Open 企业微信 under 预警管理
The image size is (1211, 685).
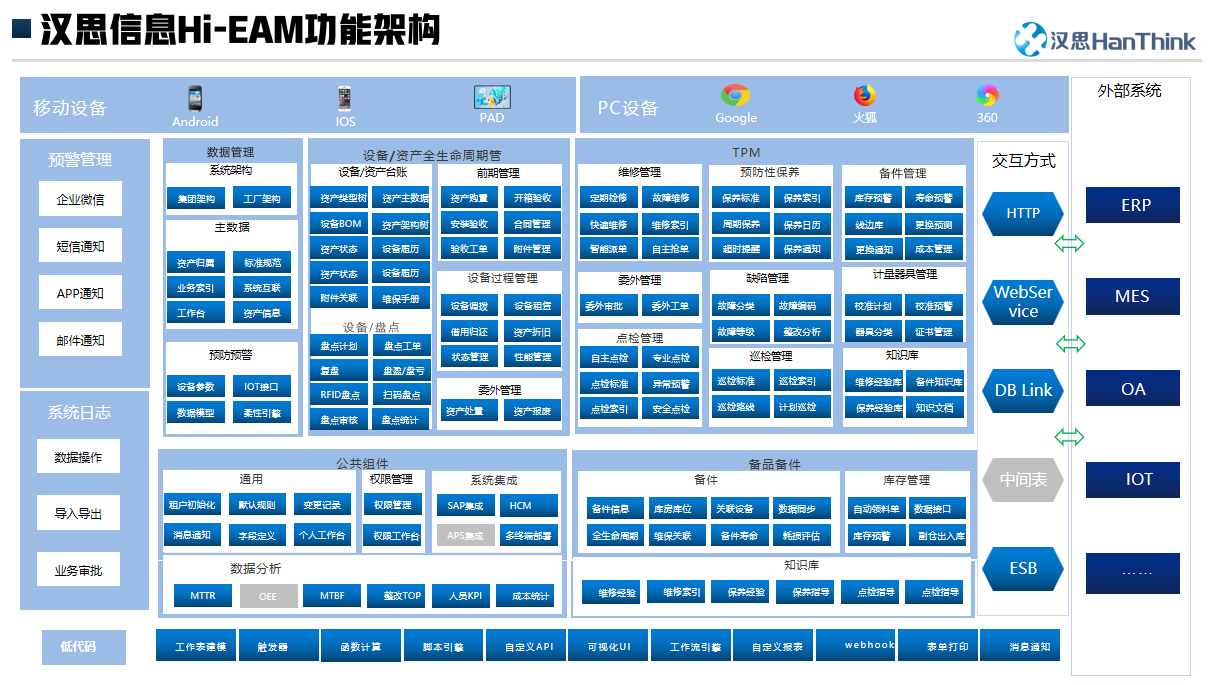pyautogui.click(x=80, y=199)
